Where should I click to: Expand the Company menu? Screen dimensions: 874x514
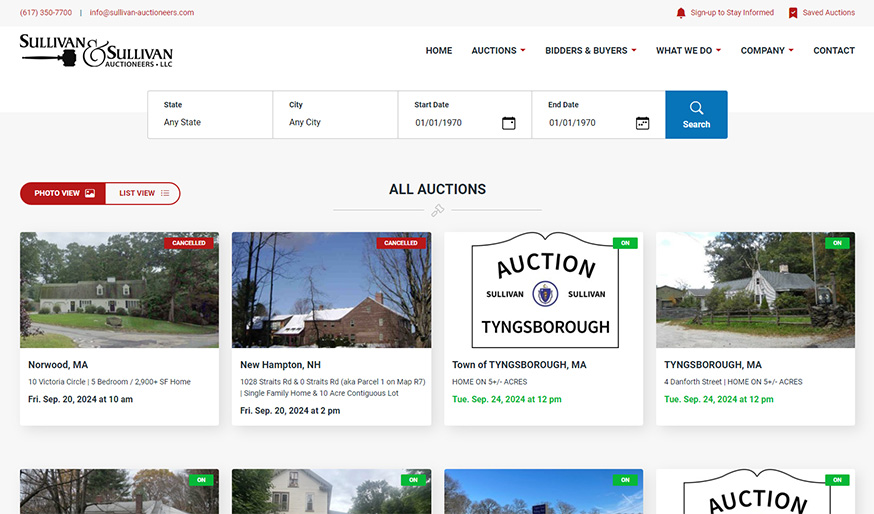[767, 51]
